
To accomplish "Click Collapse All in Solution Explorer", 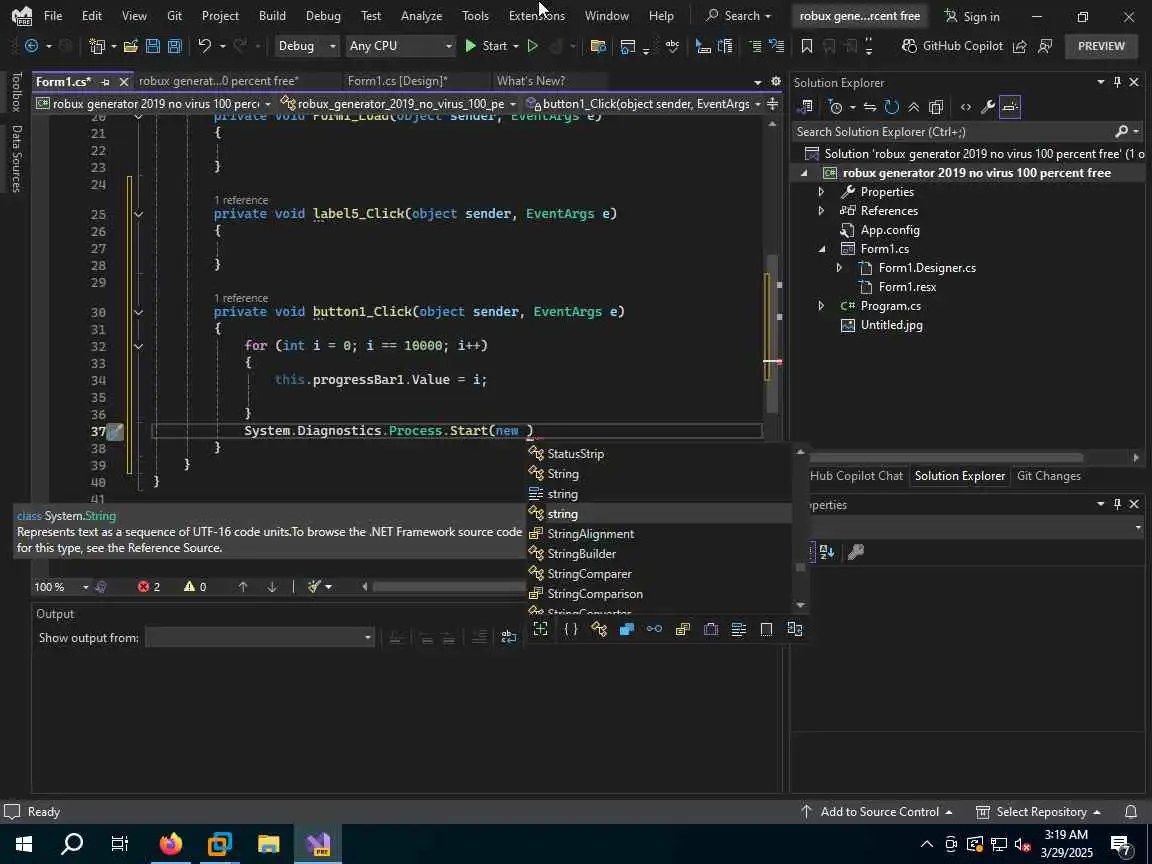I will click(x=913, y=107).
